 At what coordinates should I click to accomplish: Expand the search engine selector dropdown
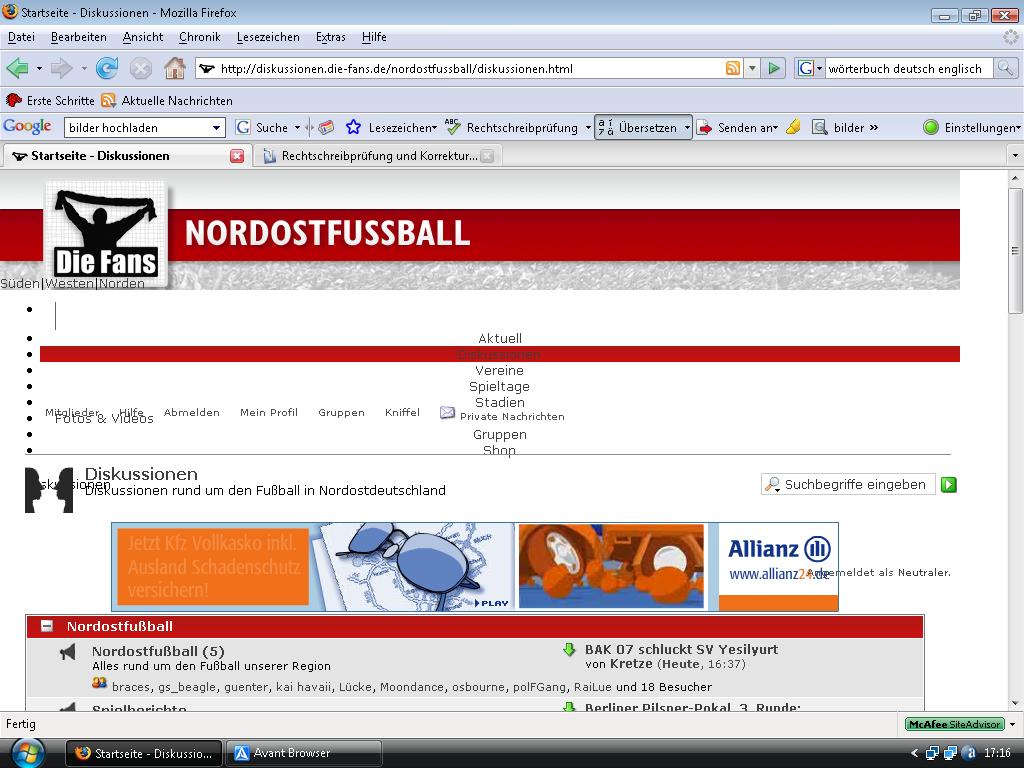[x=810, y=68]
